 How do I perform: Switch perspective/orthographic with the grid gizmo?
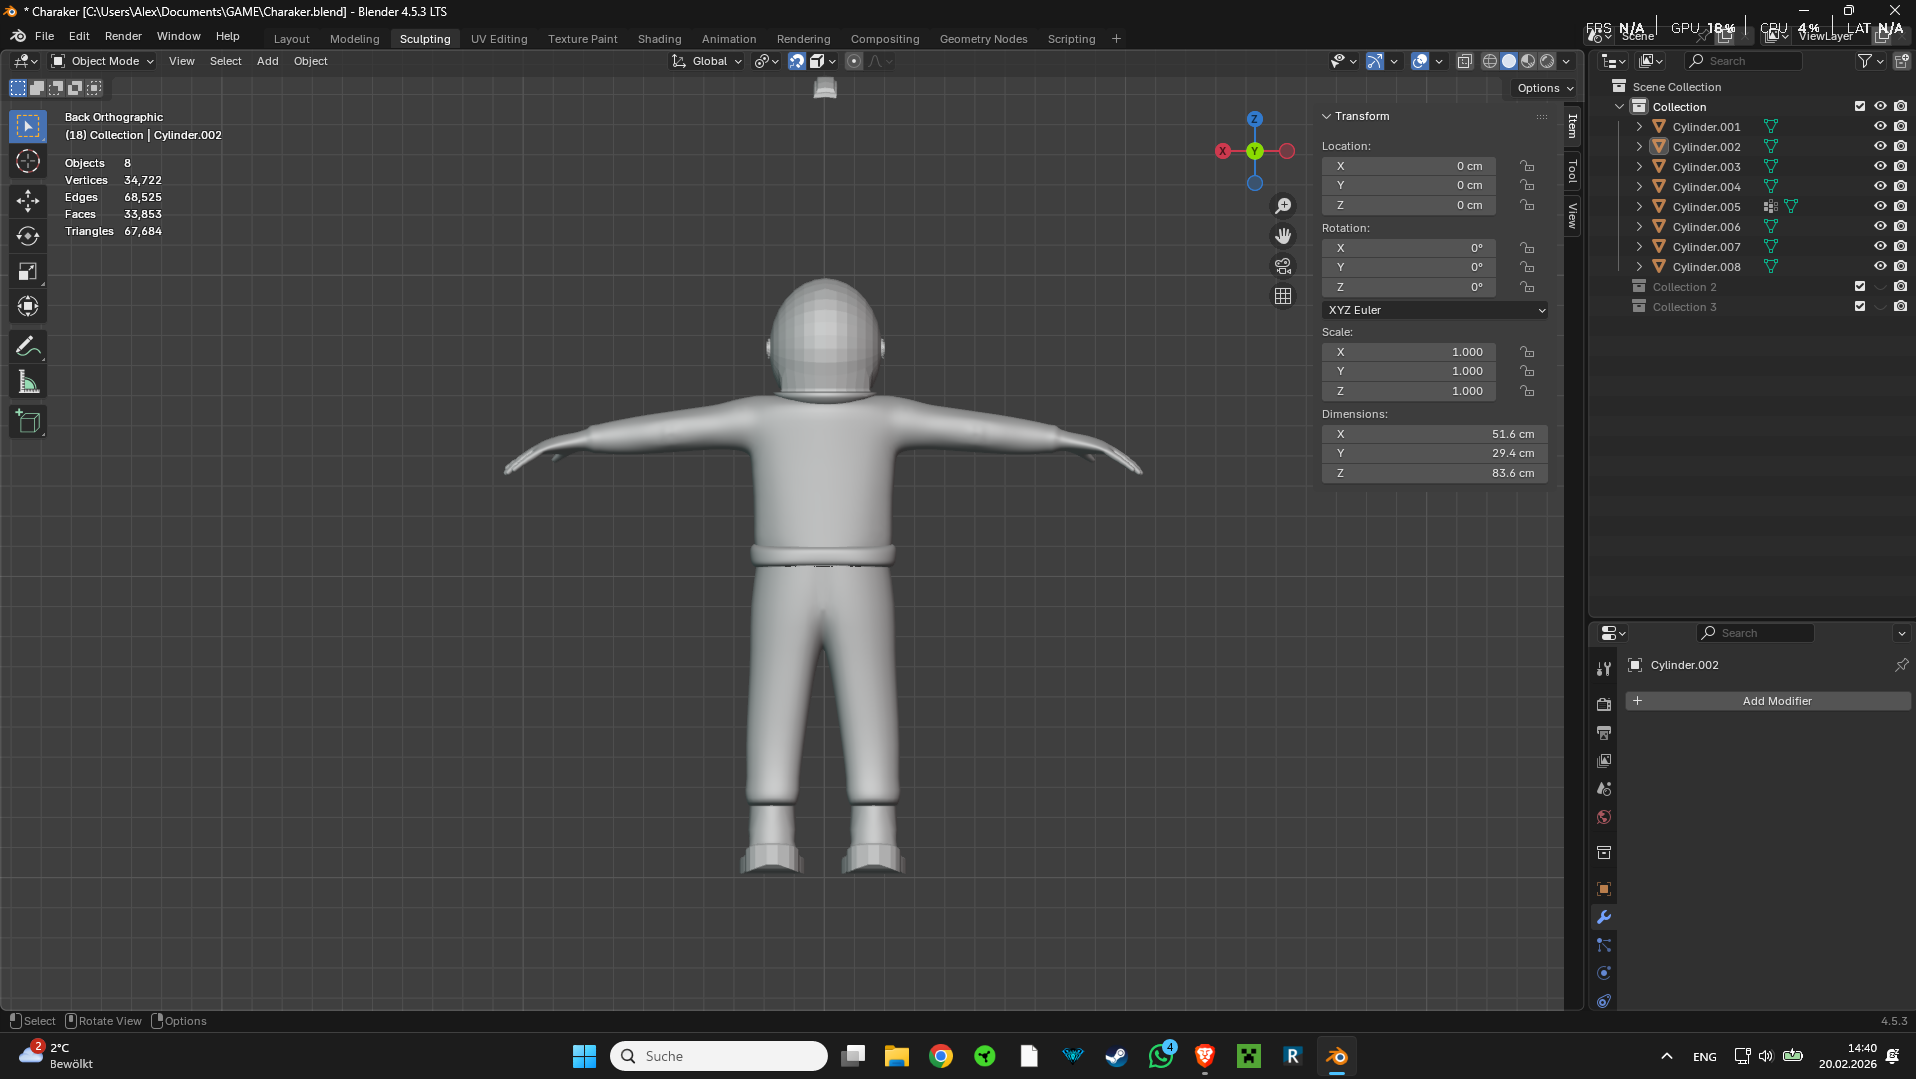pyautogui.click(x=1283, y=296)
